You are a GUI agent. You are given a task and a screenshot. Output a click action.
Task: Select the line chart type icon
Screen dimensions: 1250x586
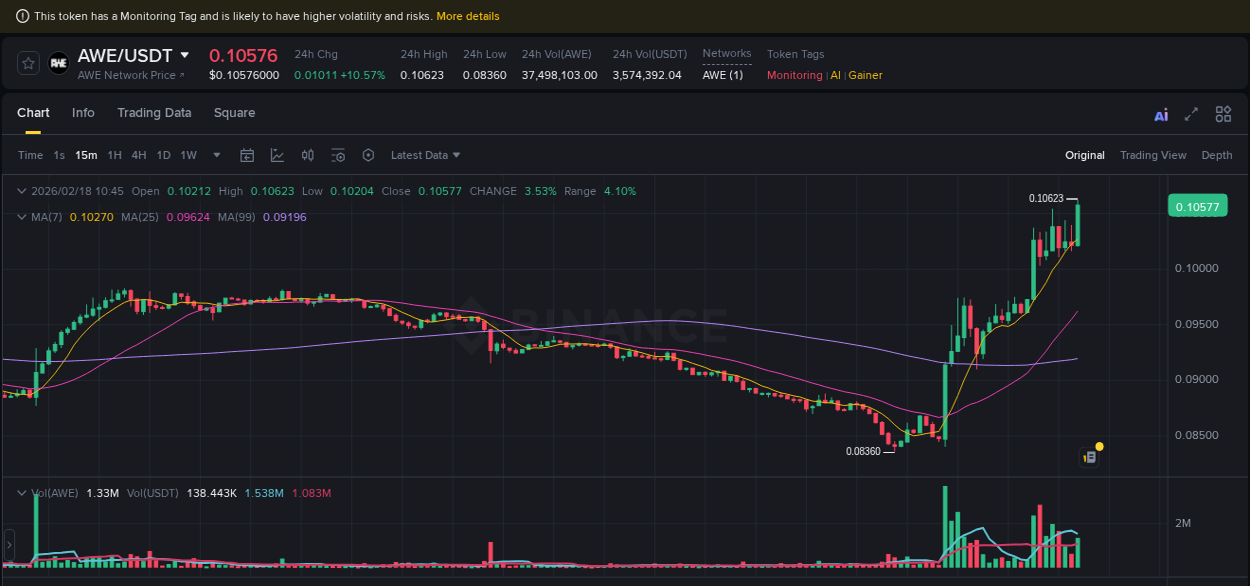point(277,155)
